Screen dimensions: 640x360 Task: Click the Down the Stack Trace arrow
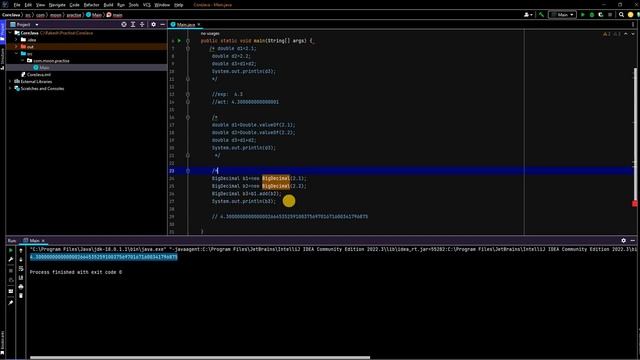pos(21,260)
